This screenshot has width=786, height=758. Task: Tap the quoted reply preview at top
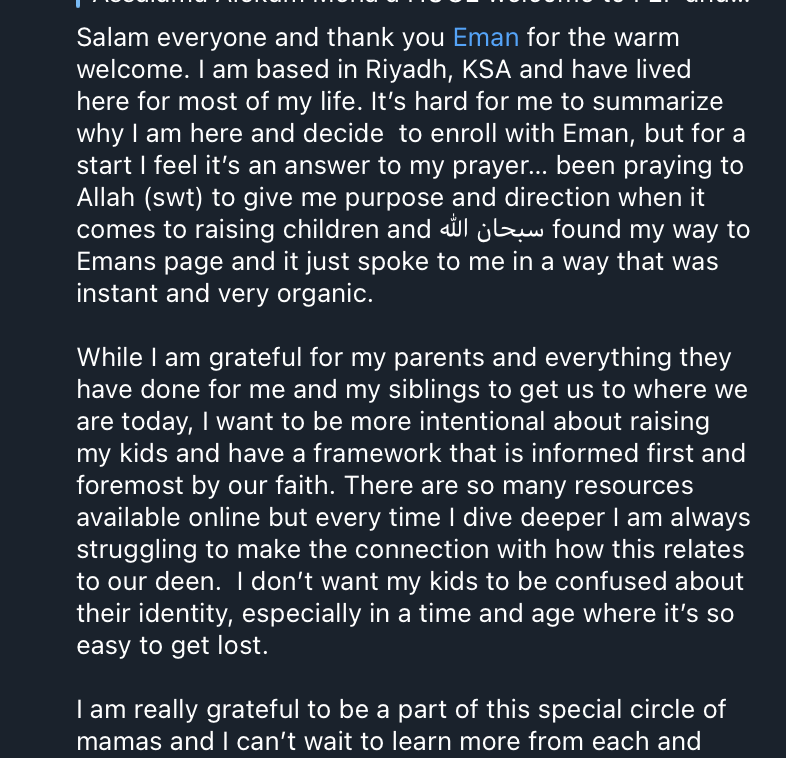pos(421,3)
